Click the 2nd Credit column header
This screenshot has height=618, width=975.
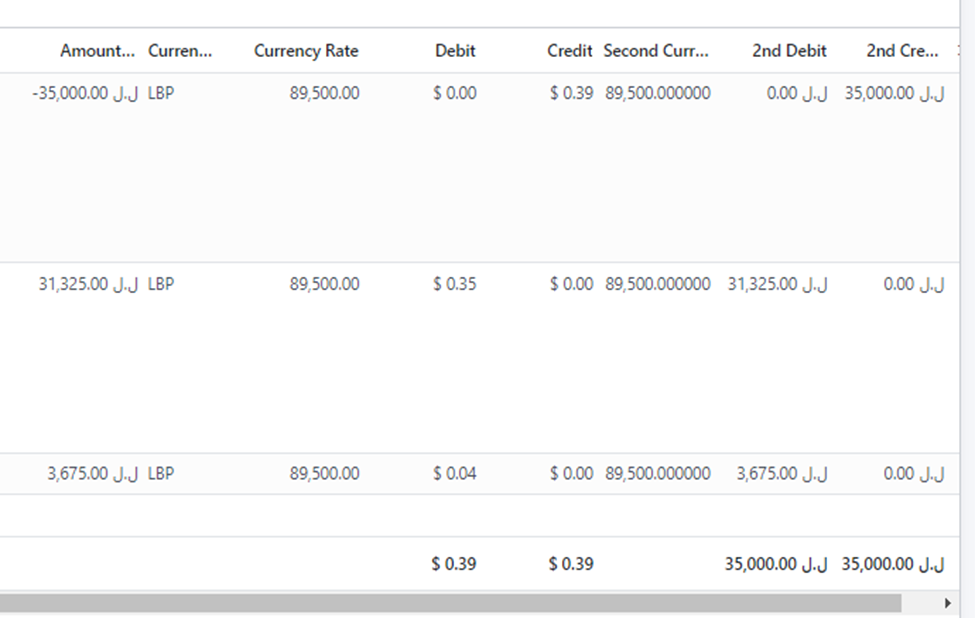click(901, 51)
